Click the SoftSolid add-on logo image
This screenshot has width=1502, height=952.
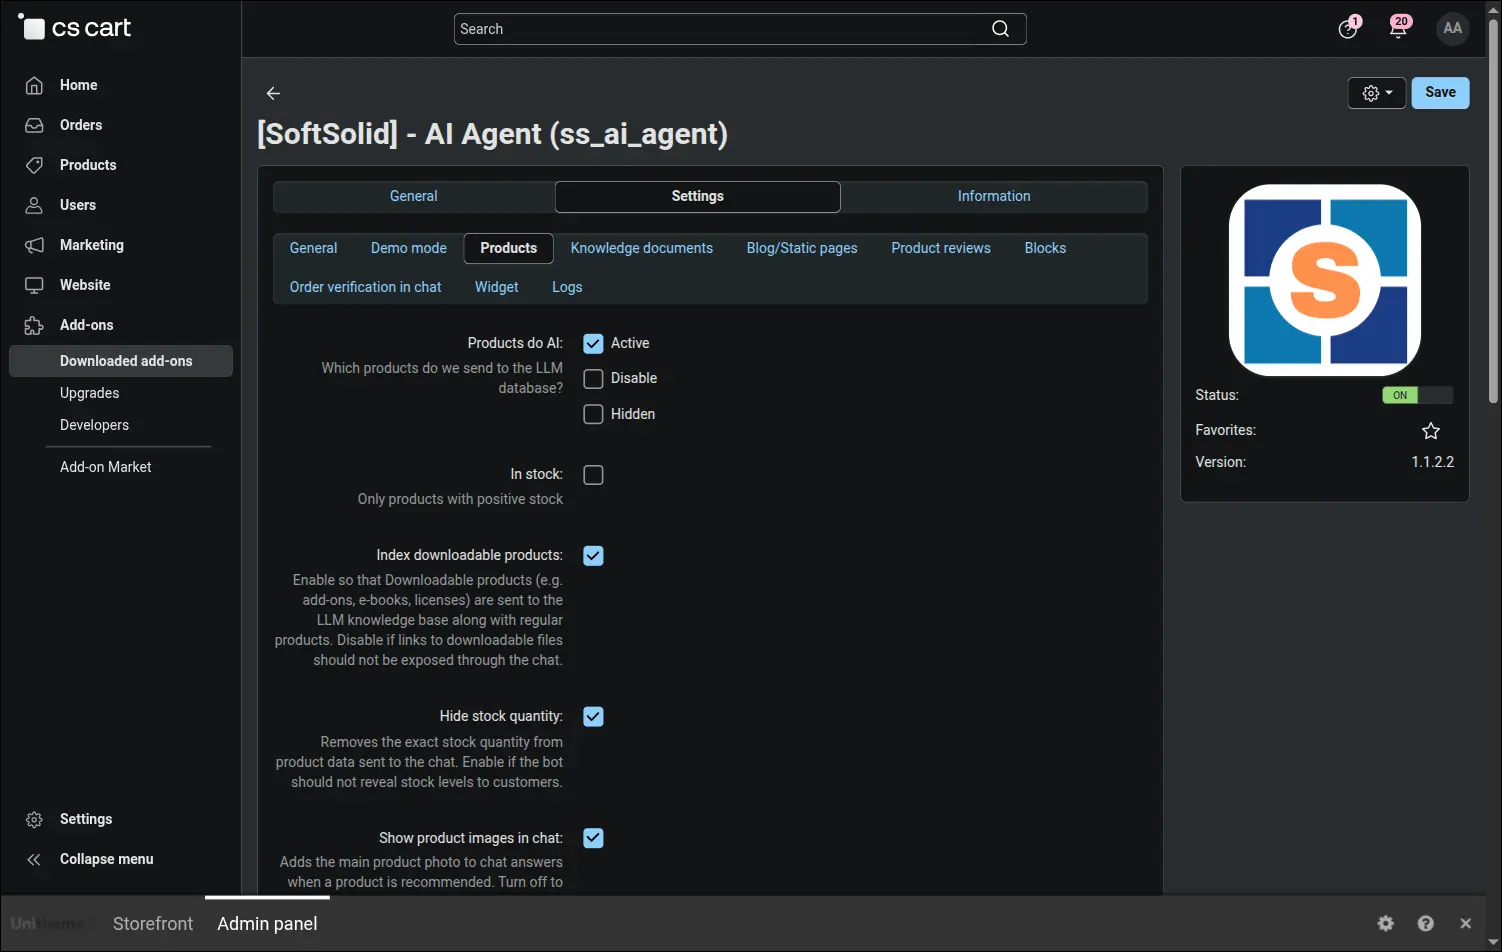click(x=1325, y=280)
